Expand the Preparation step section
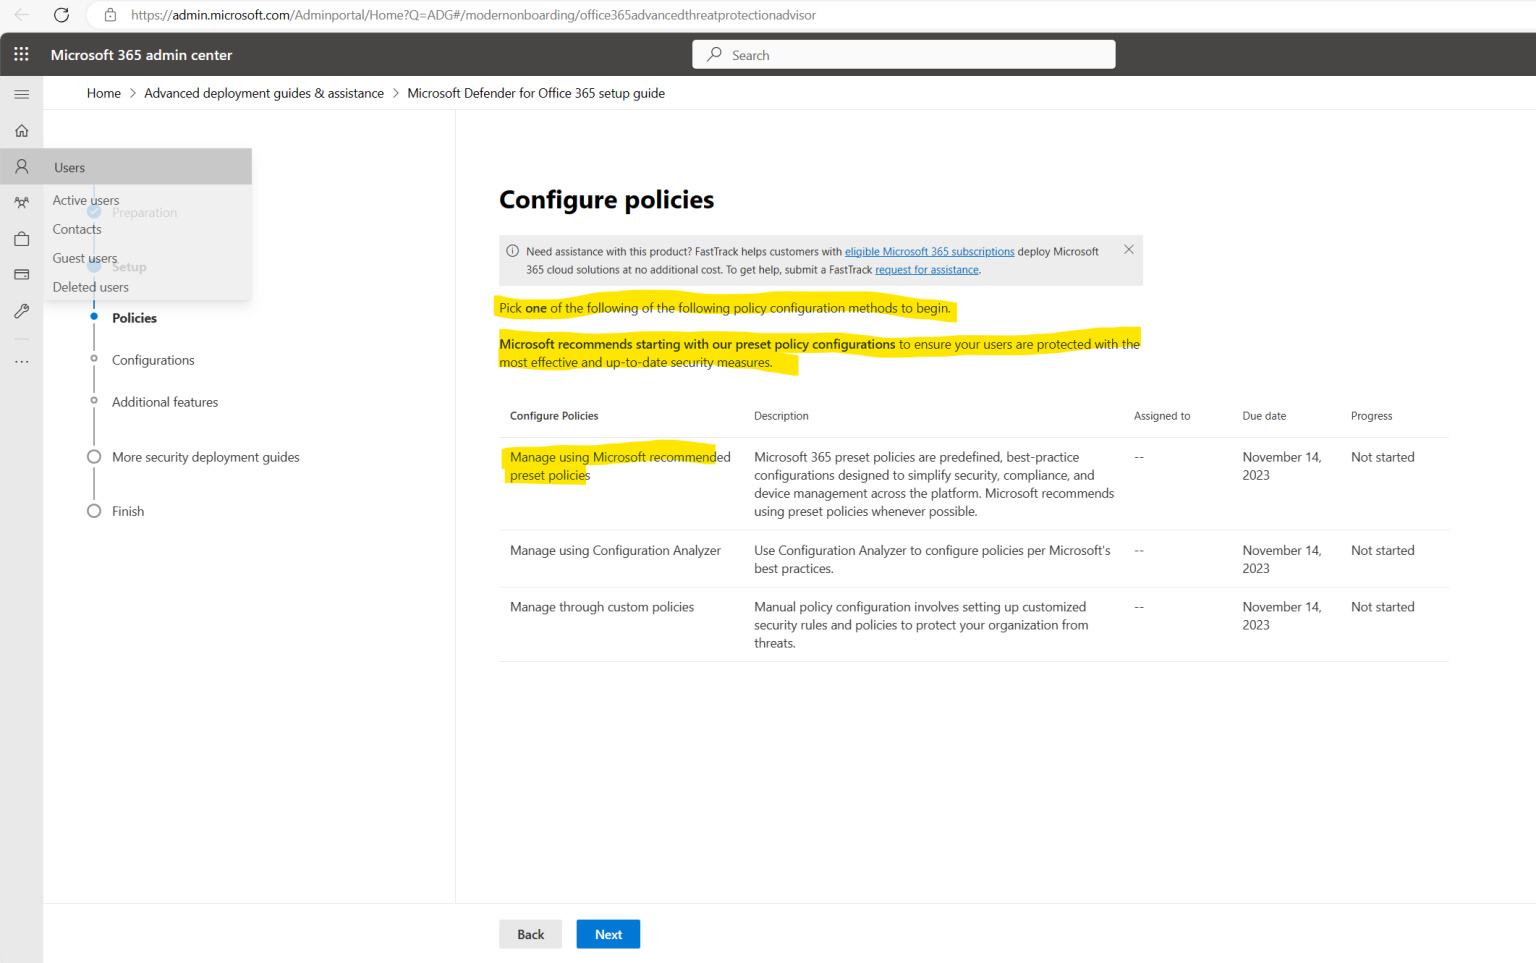The image size is (1536, 963). coord(93,211)
